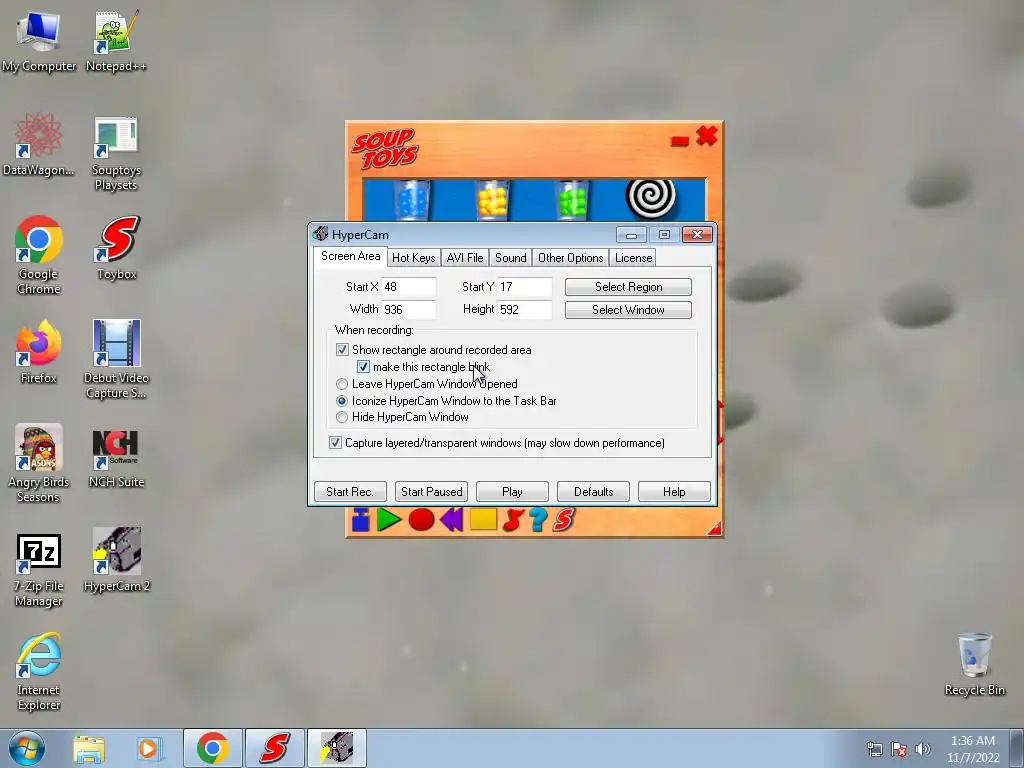Screen dimensions: 1024x768
Task: Switch to Hot Keys tab
Action: point(413,258)
